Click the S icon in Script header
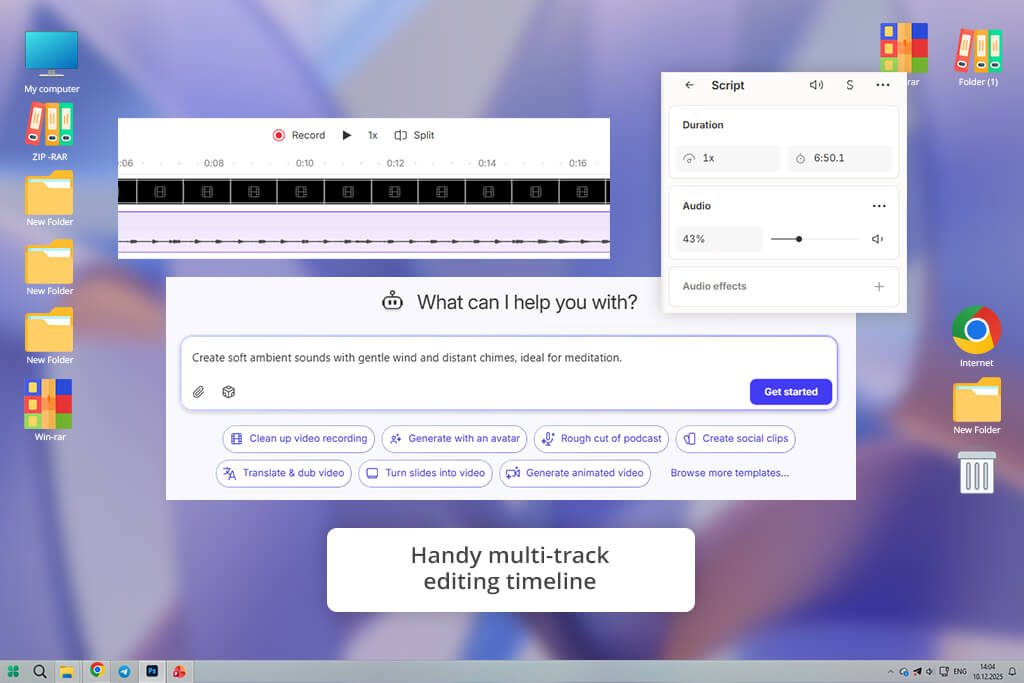 (x=850, y=85)
